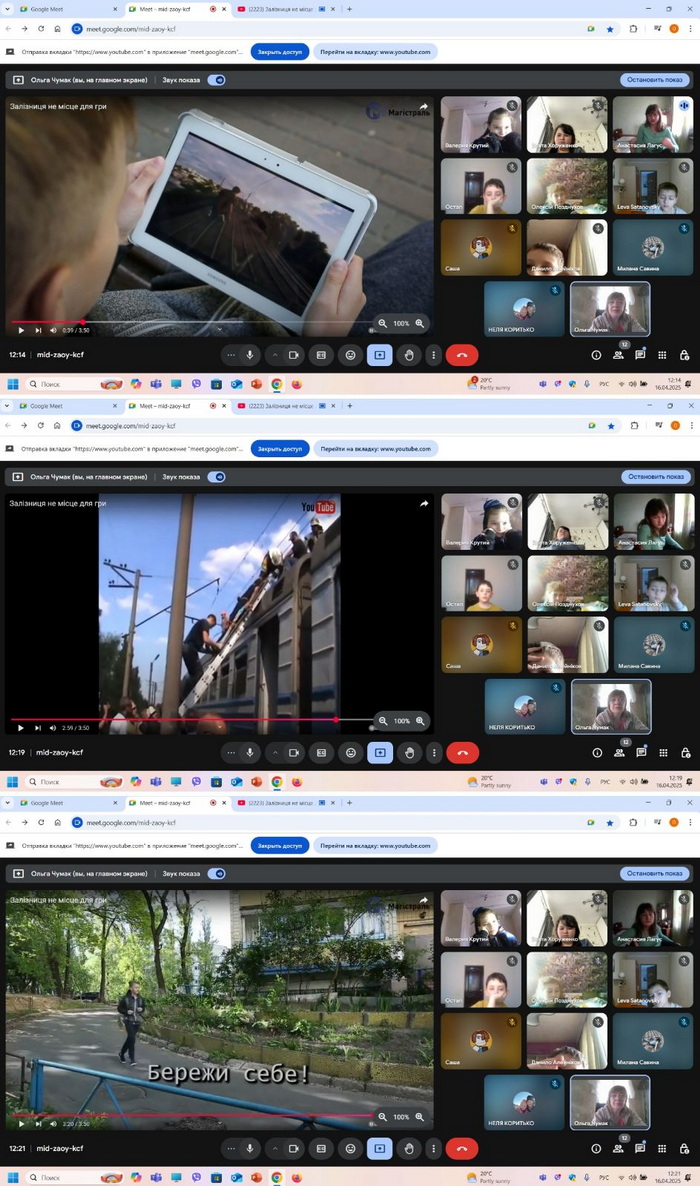Skip to next video in the tablet-scene player
This screenshot has width=700, height=1186.
point(38,331)
